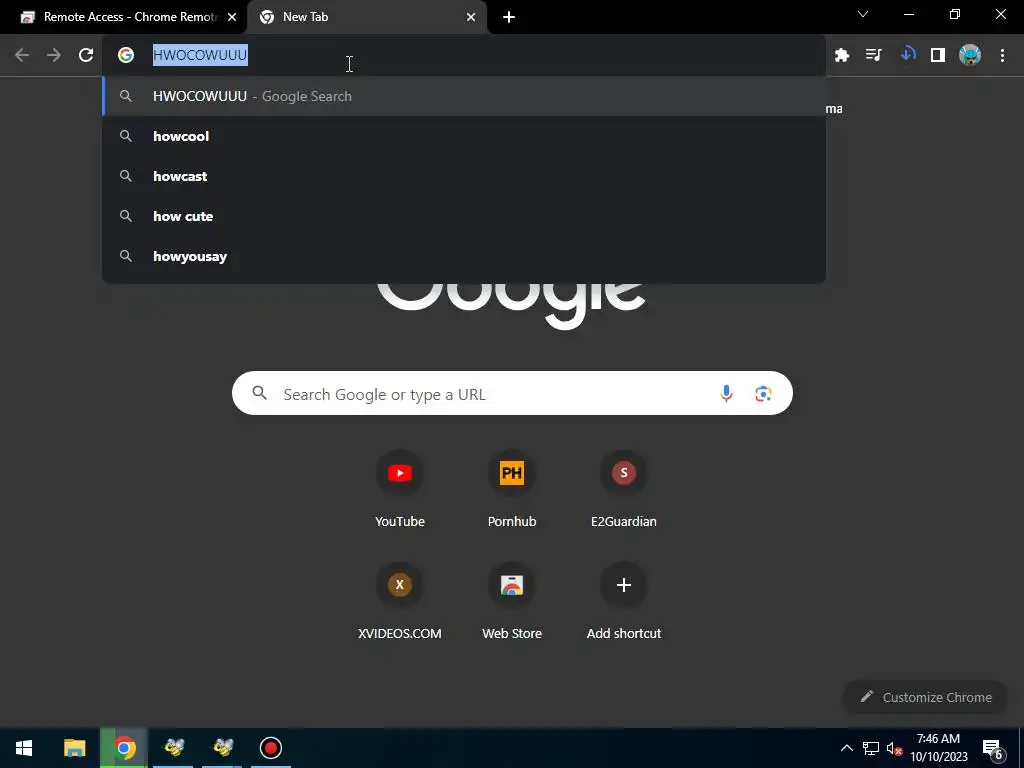Click the blue downloads toolbar icon
The width and height of the screenshot is (1024, 768).
(907, 55)
